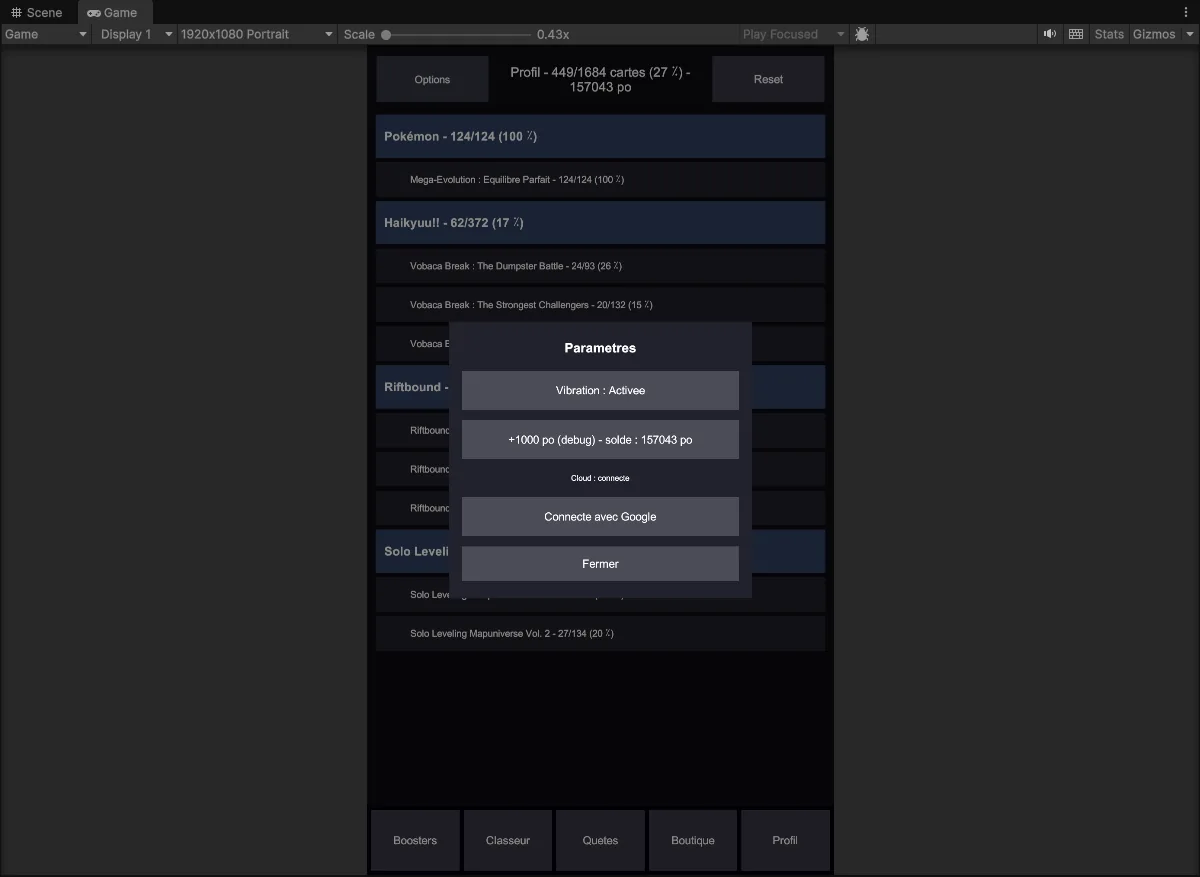
Task: Open the Game view type dropdown
Action: pyautogui.click(x=46, y=34)
